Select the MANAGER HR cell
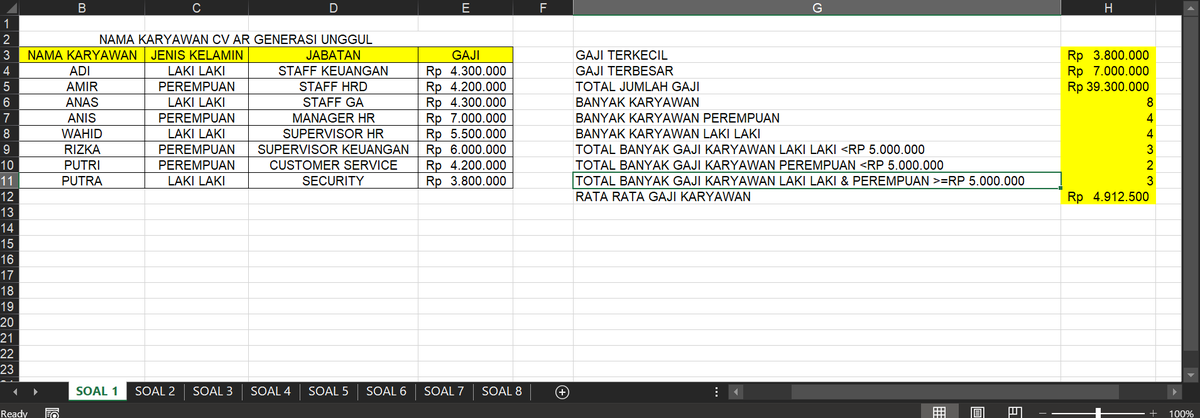Viewport: 1200px width, 418px height. [x=335, y=118]
